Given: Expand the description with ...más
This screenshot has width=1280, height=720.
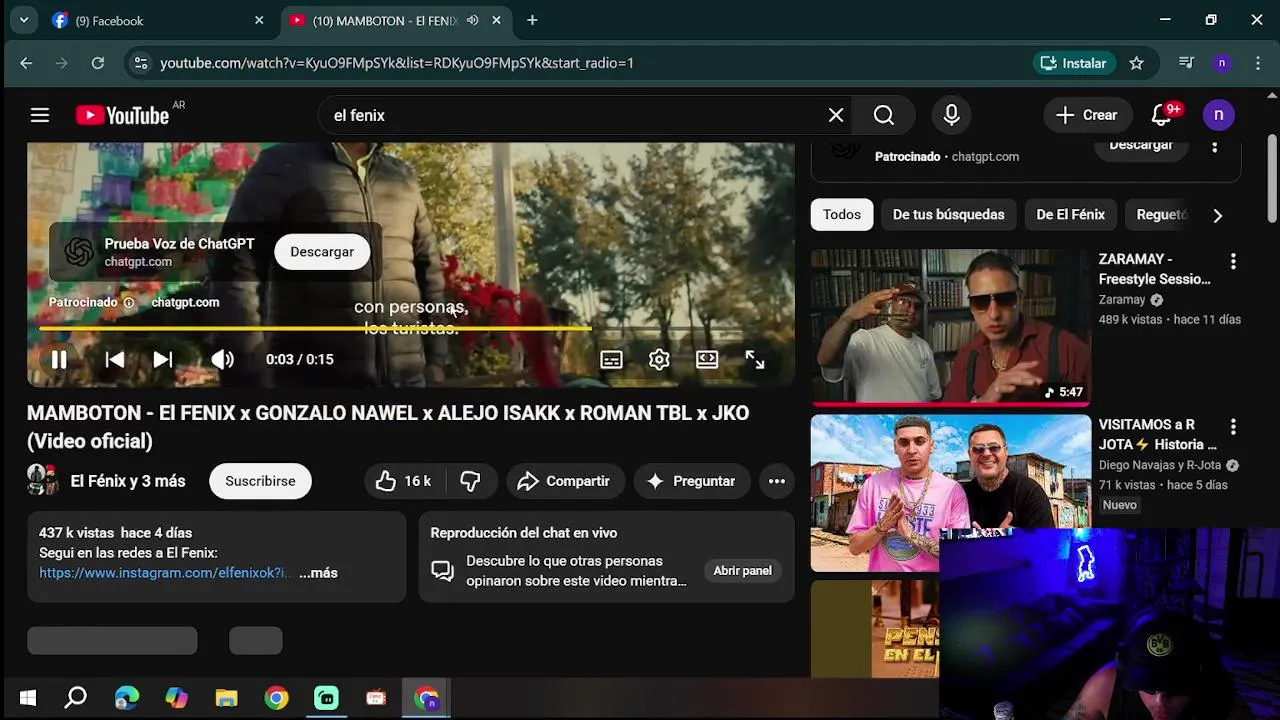Looking at the screenshot, I should [318, 573].
